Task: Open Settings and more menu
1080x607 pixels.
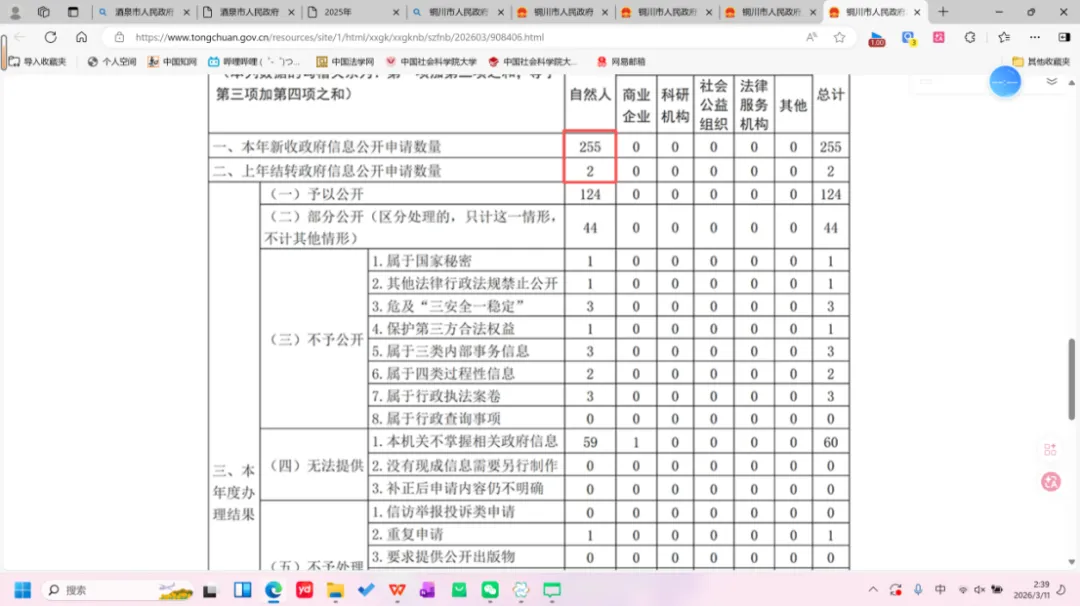Action: point(1035,37)
